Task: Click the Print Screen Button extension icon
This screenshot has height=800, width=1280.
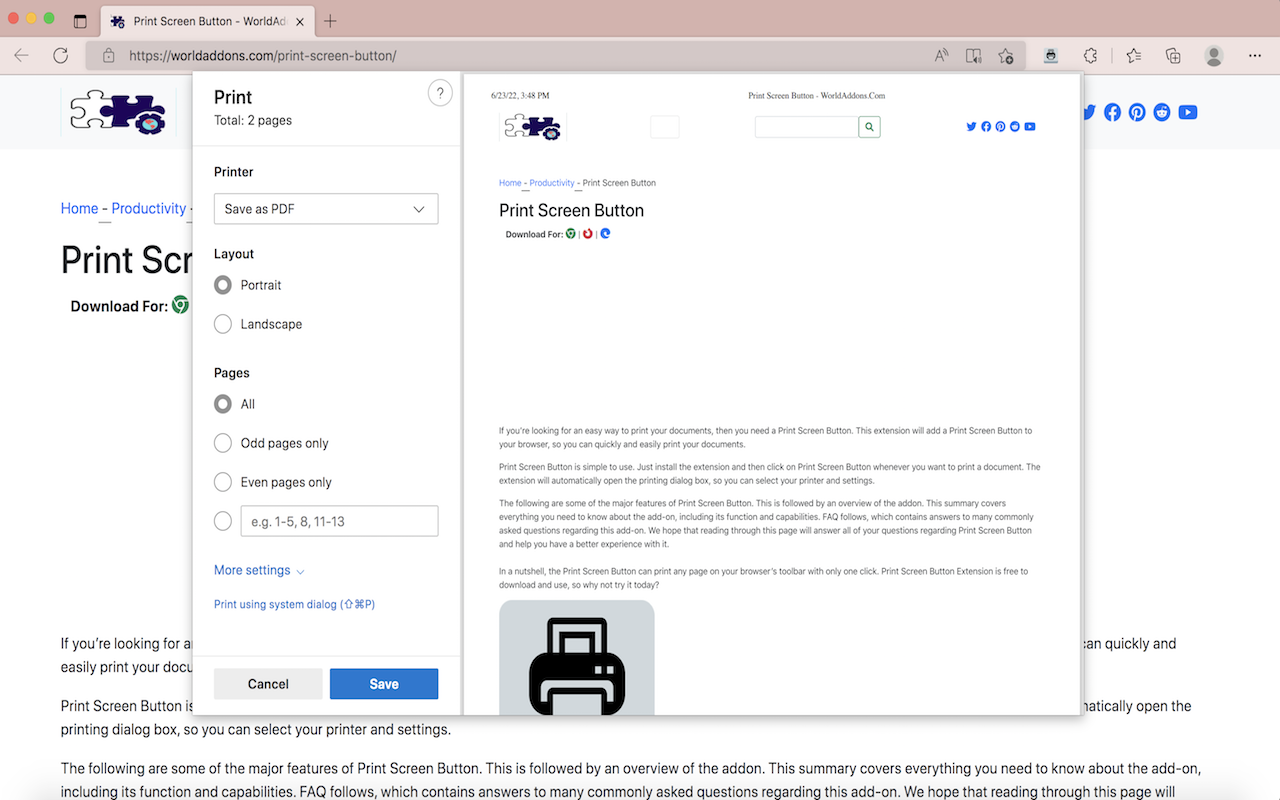Action: tap(1051, 56)
